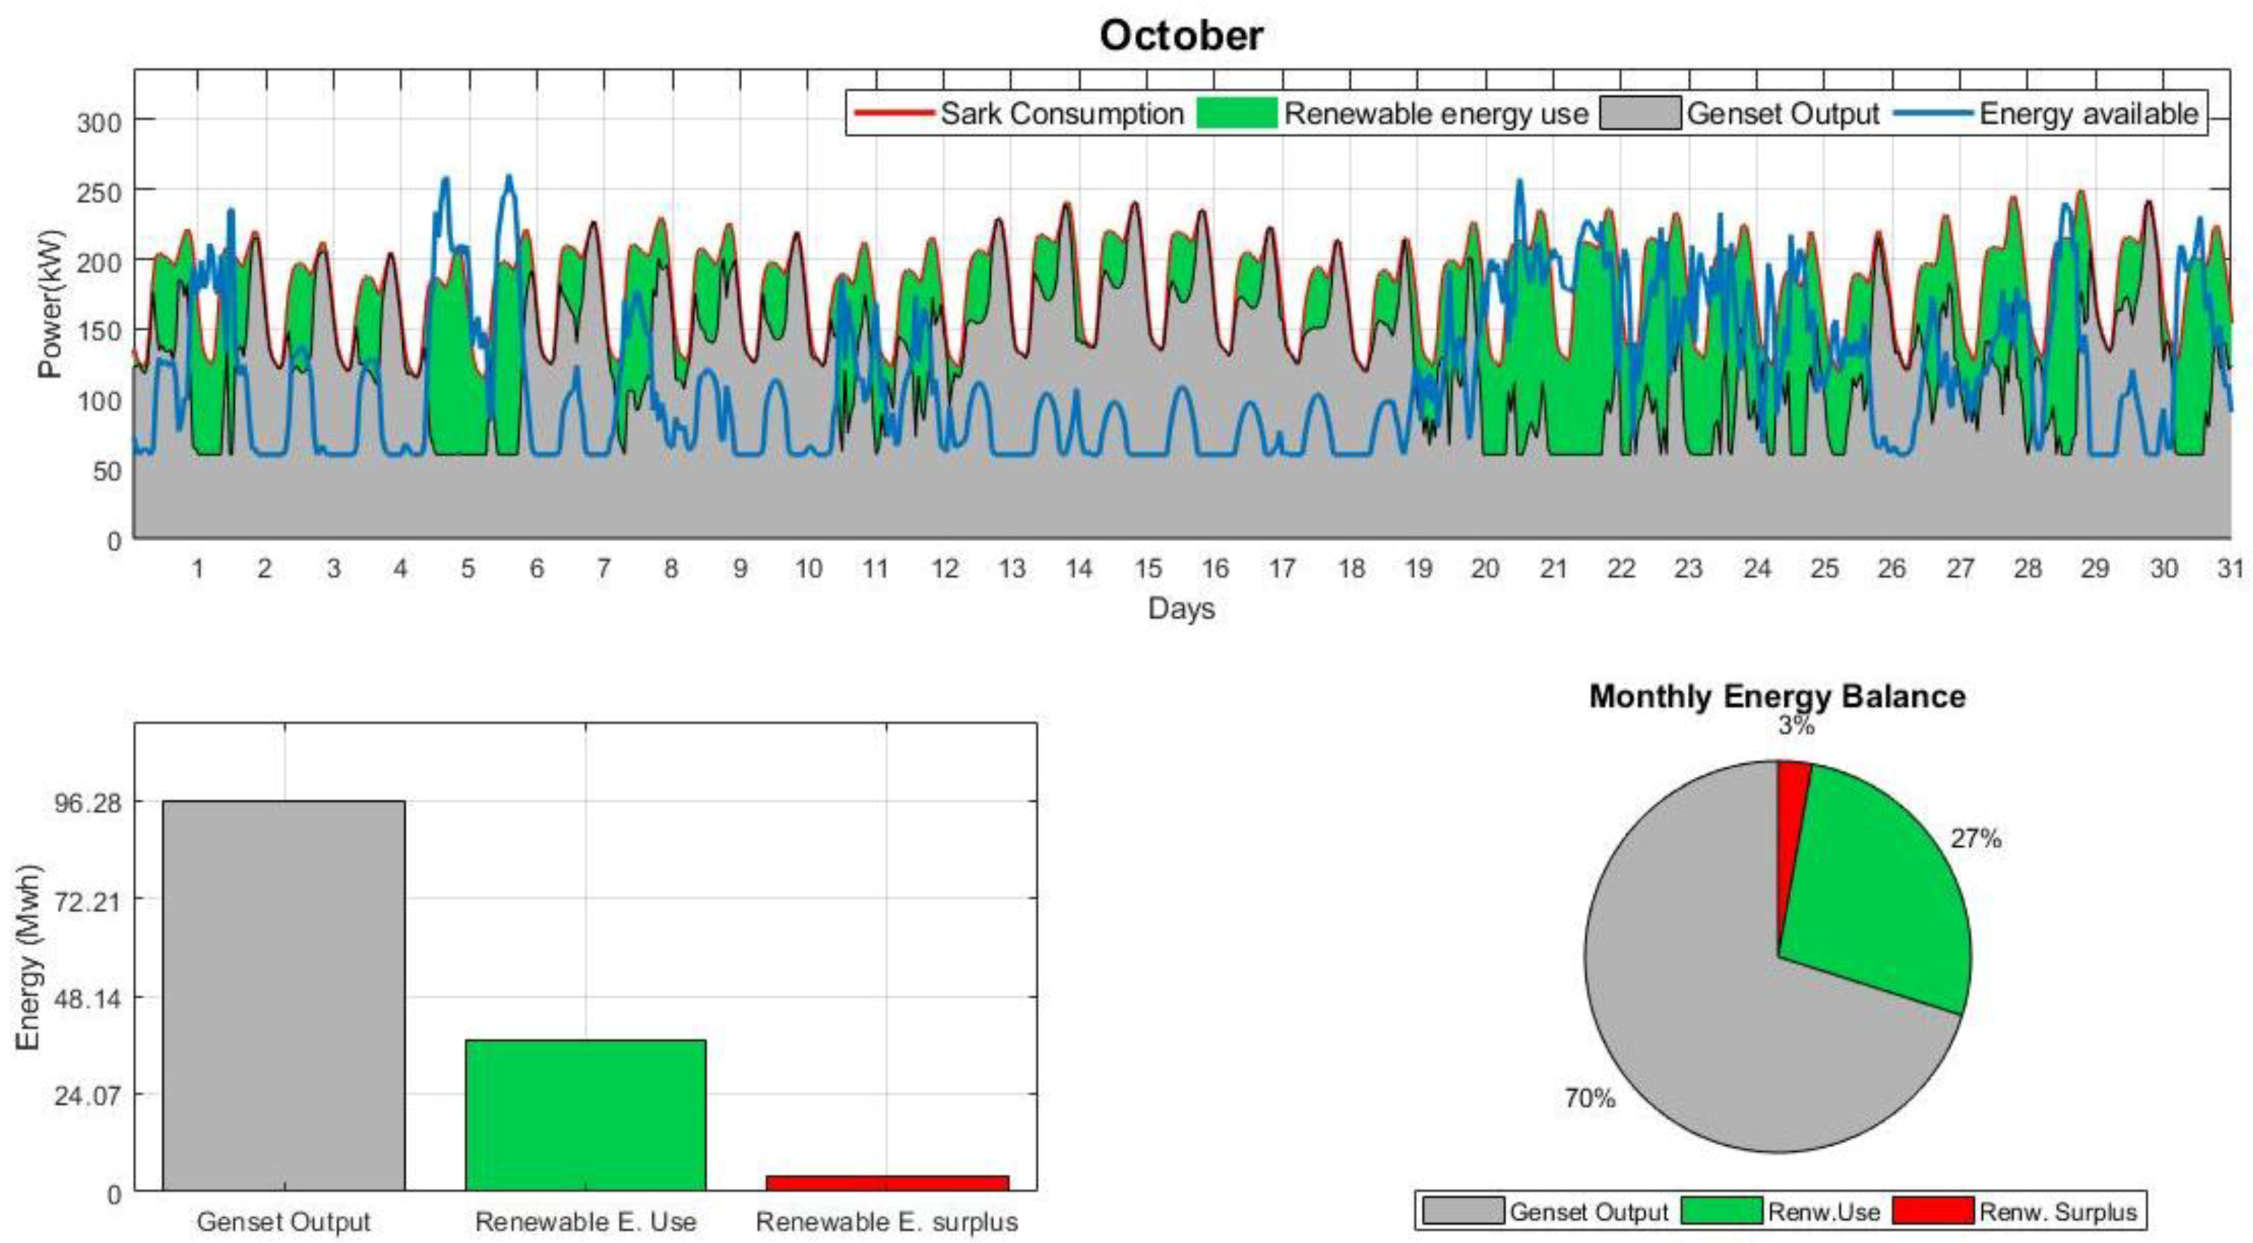
Task: Click the green Renewable E. Use bar
Action: click(585, 1114)
